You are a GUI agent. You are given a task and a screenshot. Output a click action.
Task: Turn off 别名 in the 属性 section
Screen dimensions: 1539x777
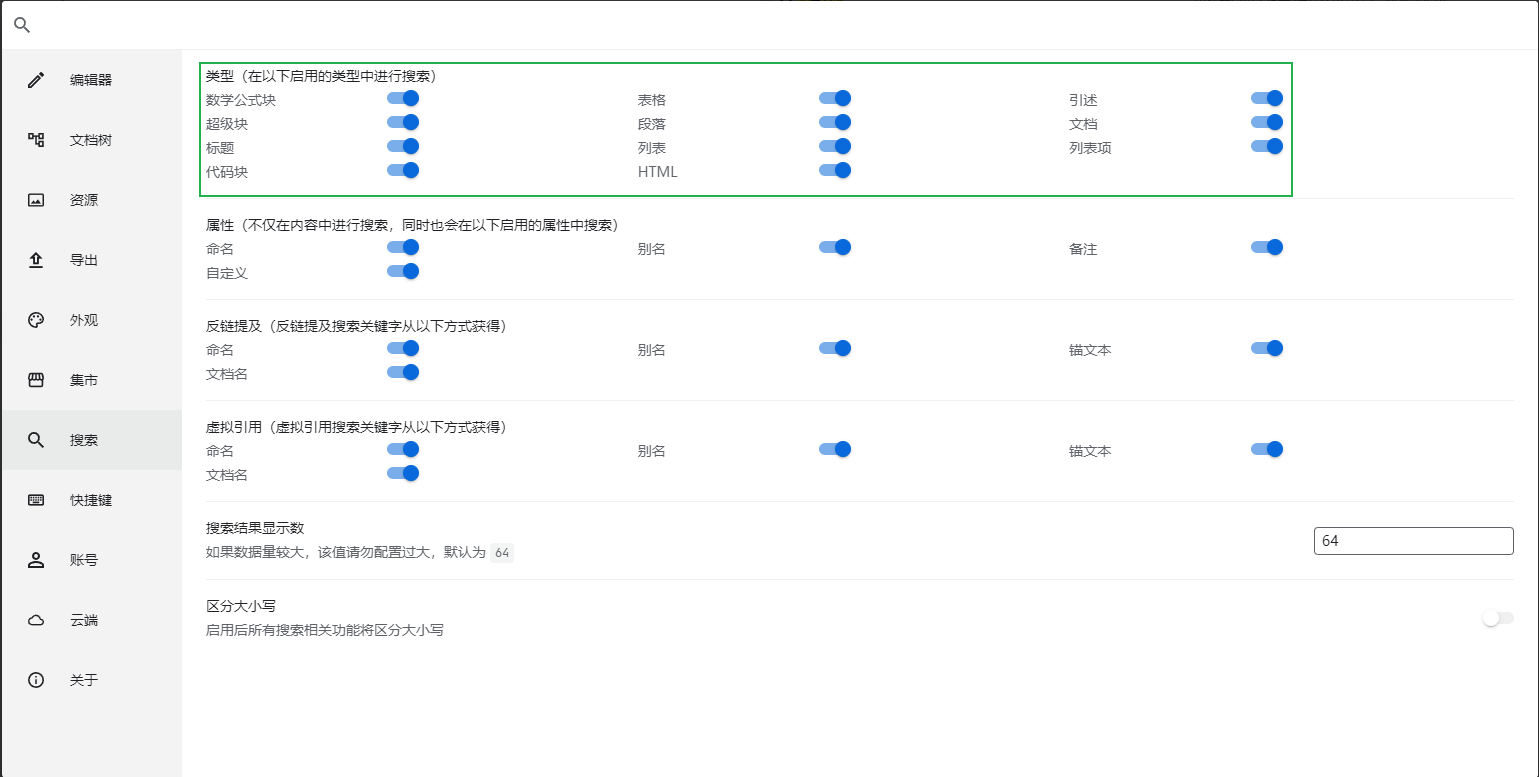tap(835, 247)
